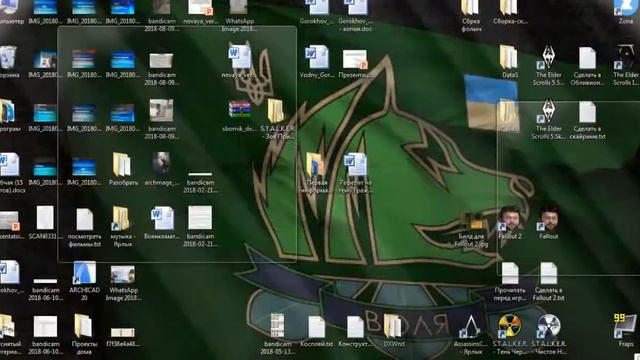Select S.T.A.L.K.E.R. Чистое Небо shortcut
640x360 pixels.
click(x=548, y=334)
